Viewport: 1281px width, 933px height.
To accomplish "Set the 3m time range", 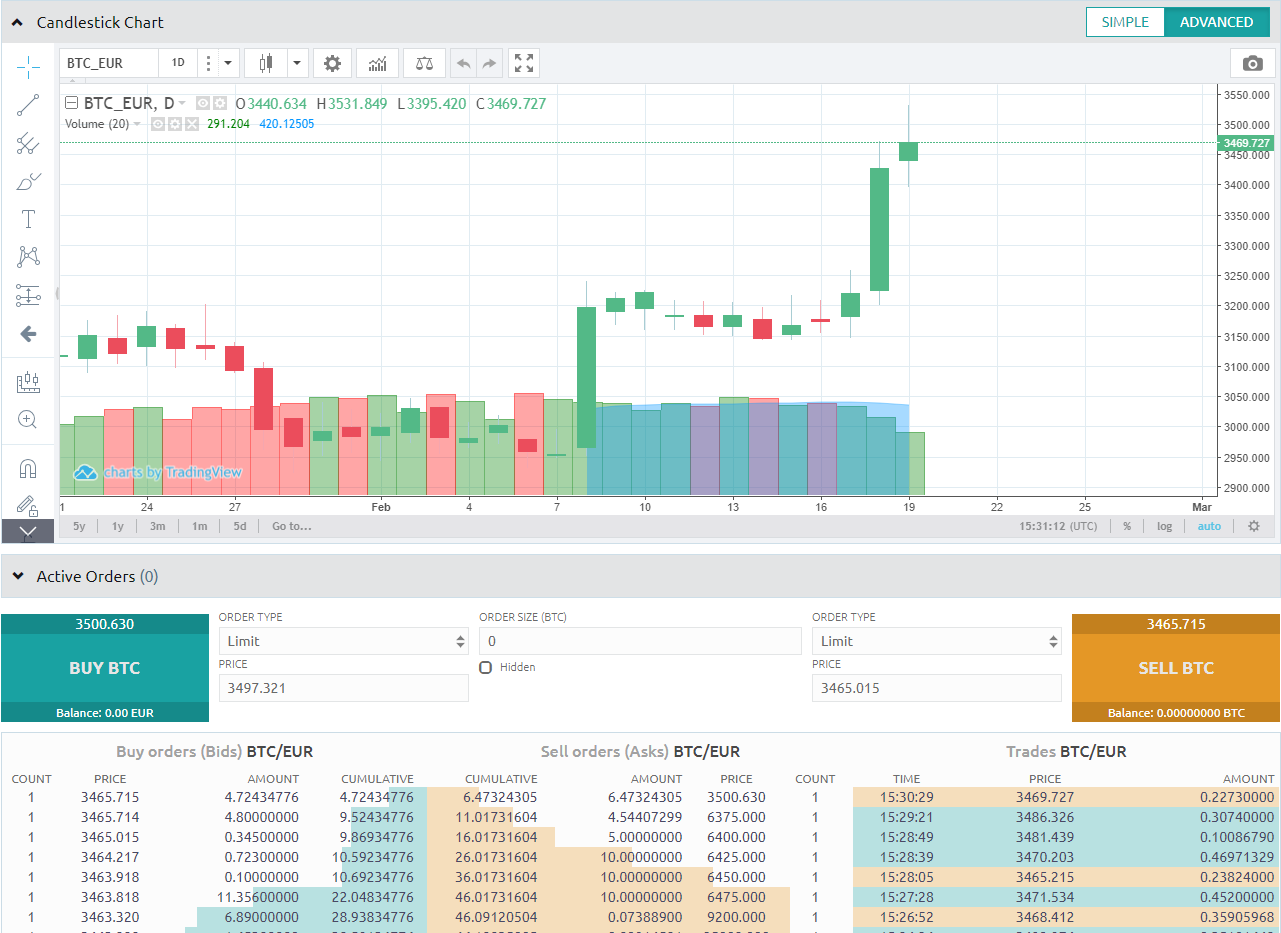I will click(x=158, y=526).
